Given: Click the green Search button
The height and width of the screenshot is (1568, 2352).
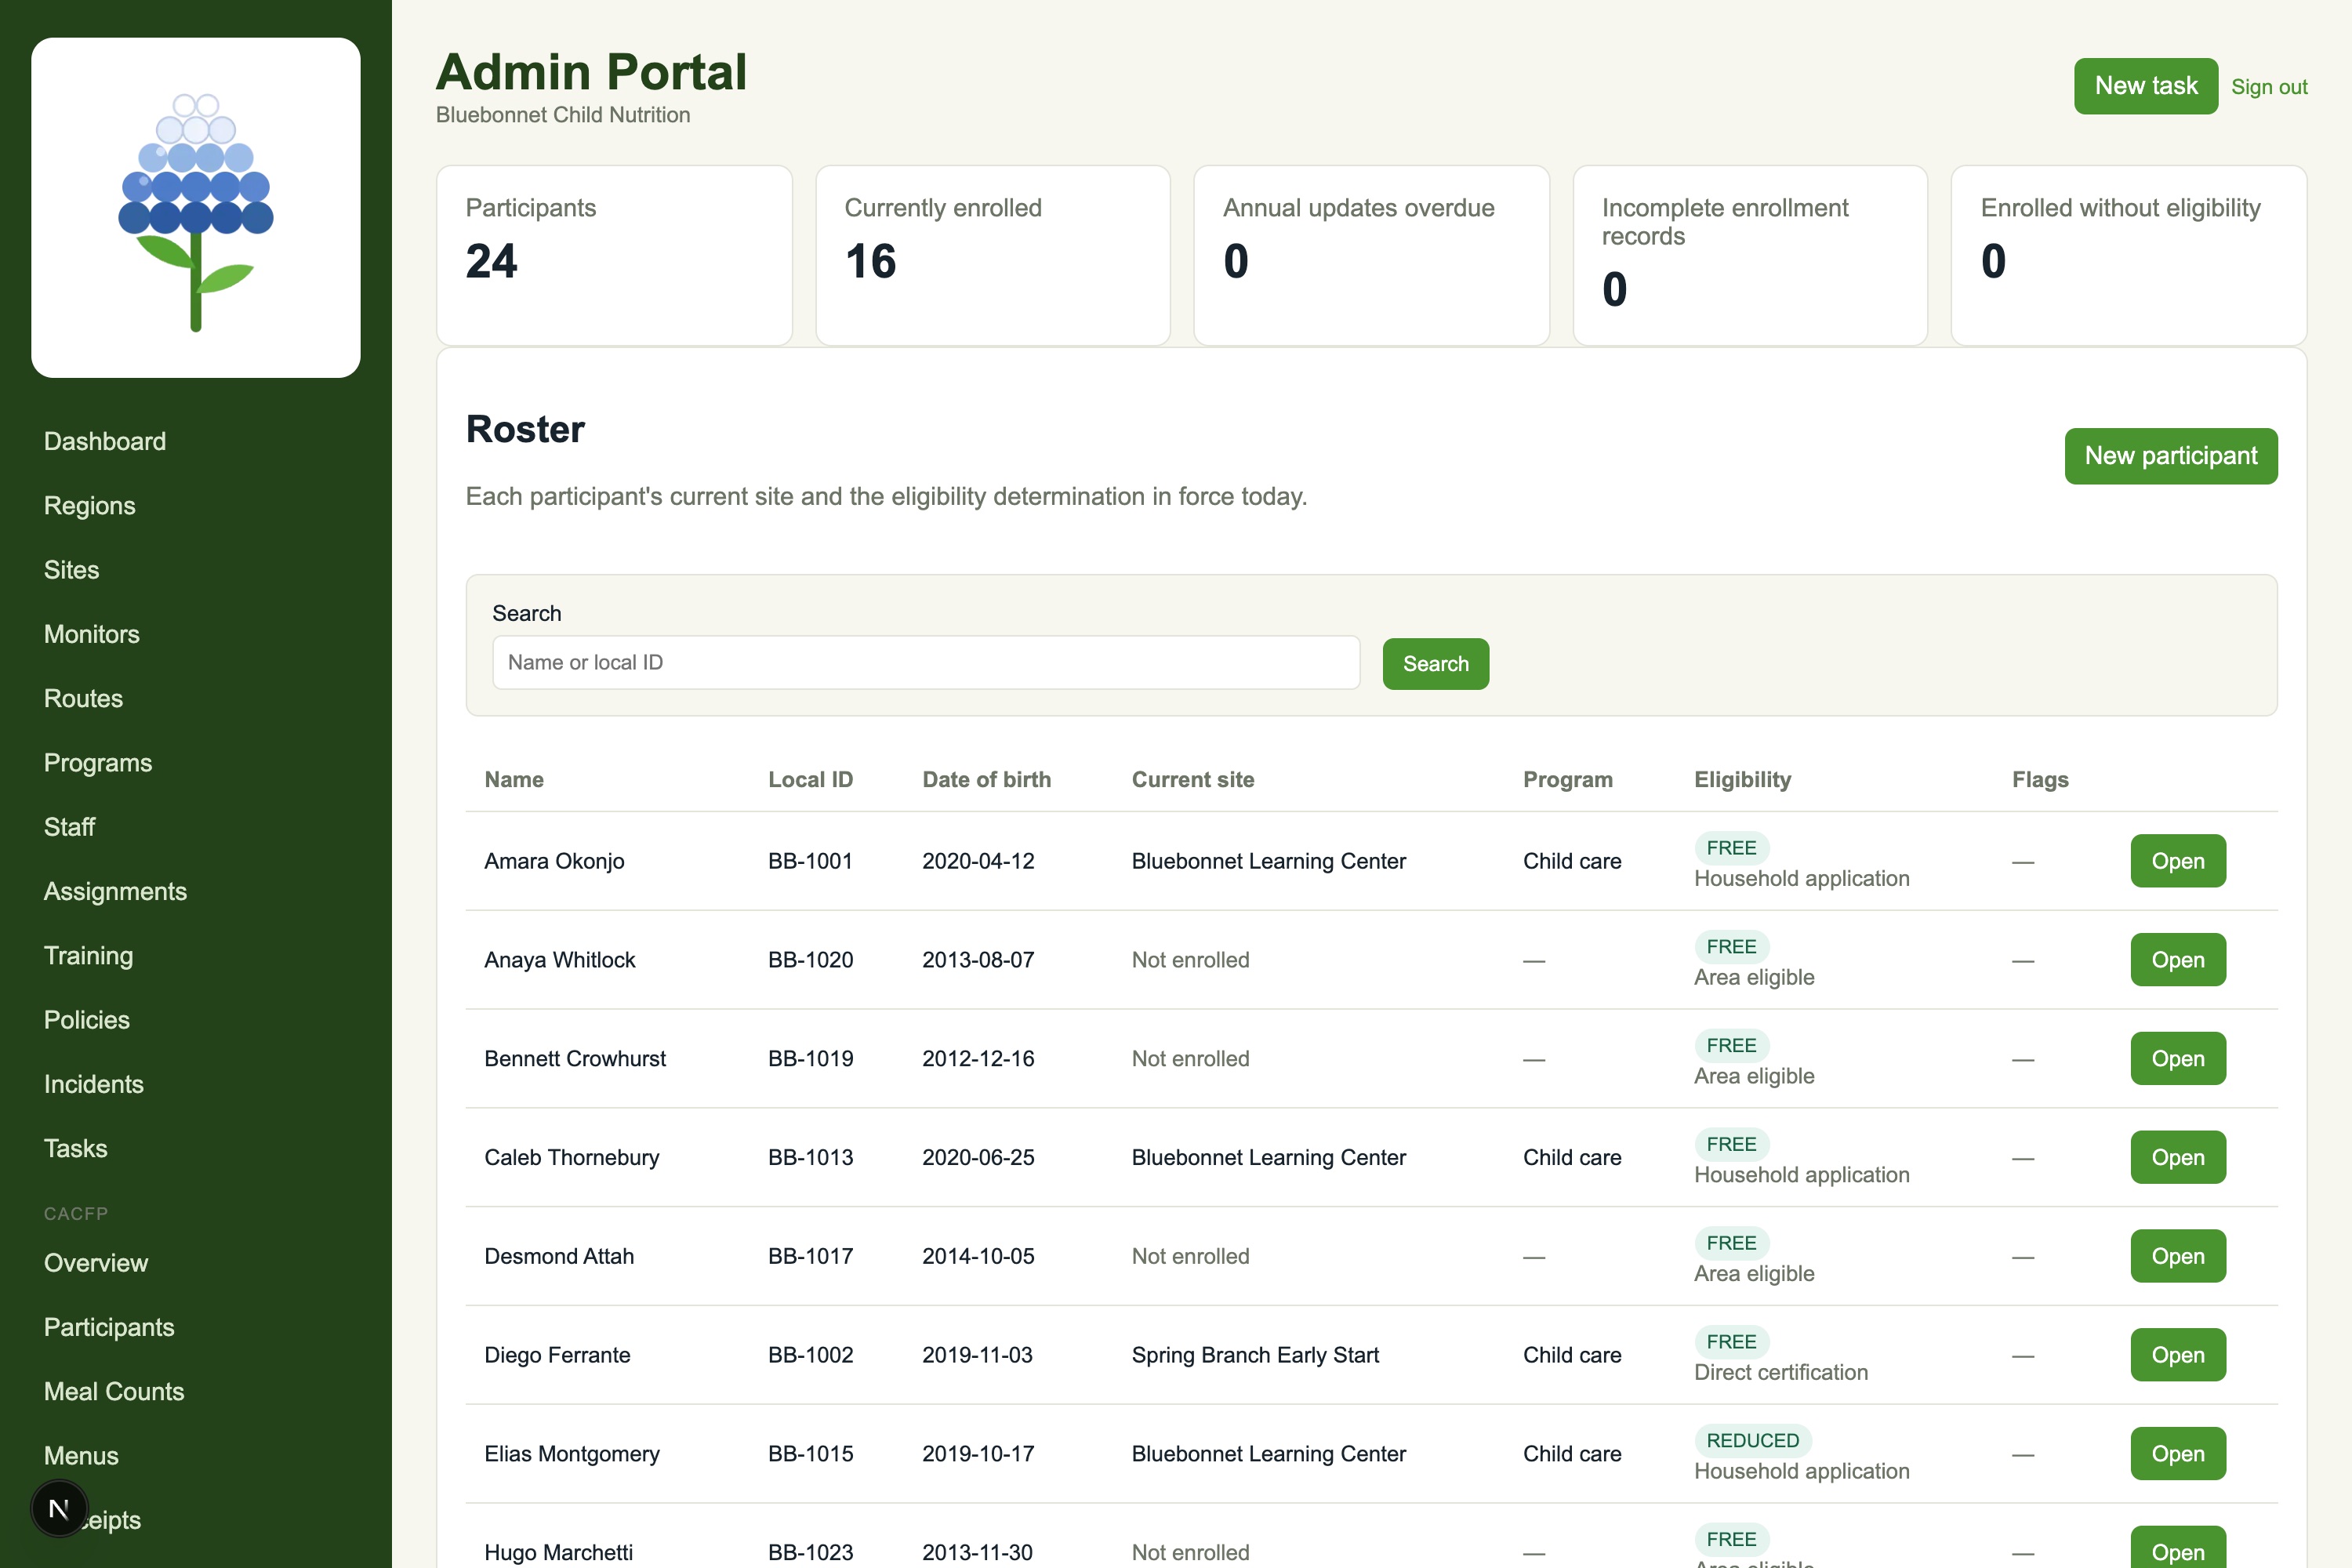Looking at the screenshot, I should coord(1436,664).
